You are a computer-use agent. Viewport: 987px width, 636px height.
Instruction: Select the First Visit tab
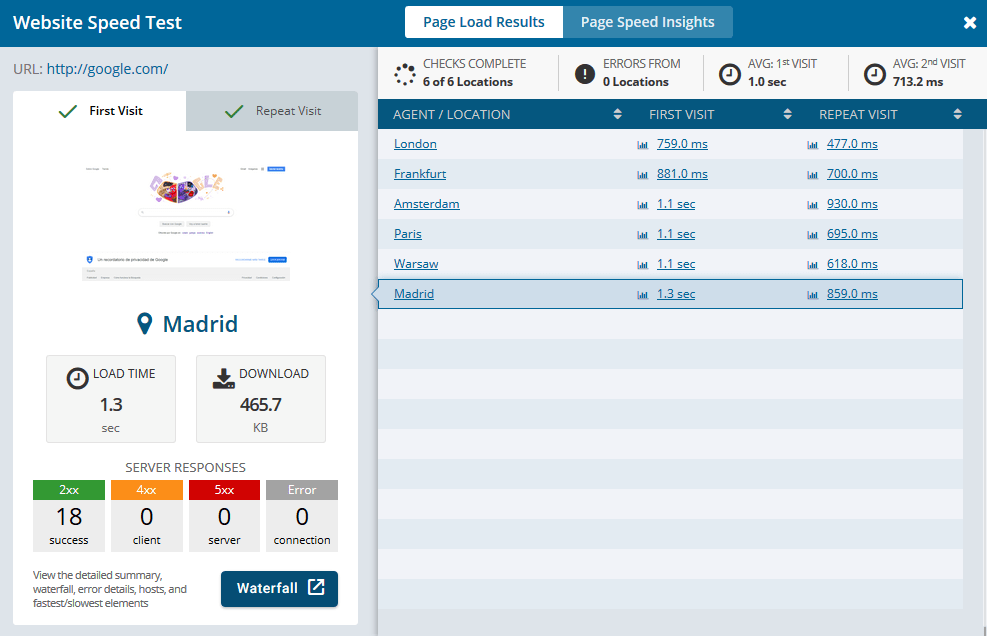click(99, 111)
